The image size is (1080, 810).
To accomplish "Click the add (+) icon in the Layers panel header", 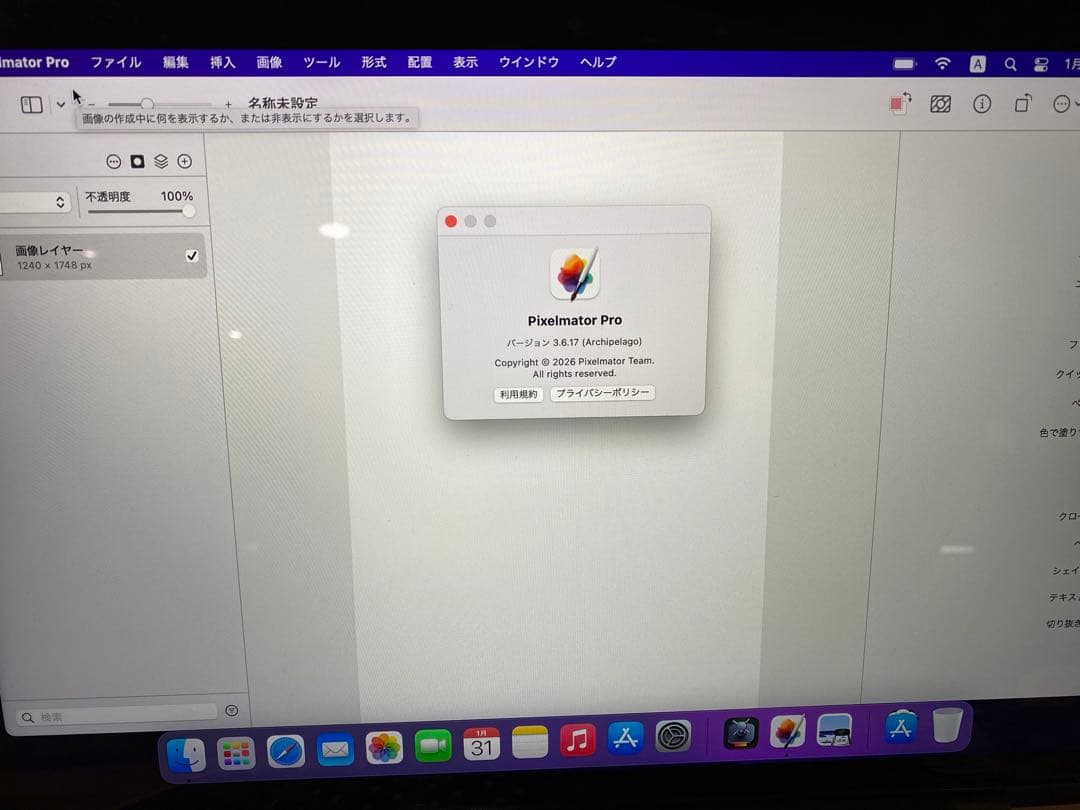I will [x=185, y=161].
